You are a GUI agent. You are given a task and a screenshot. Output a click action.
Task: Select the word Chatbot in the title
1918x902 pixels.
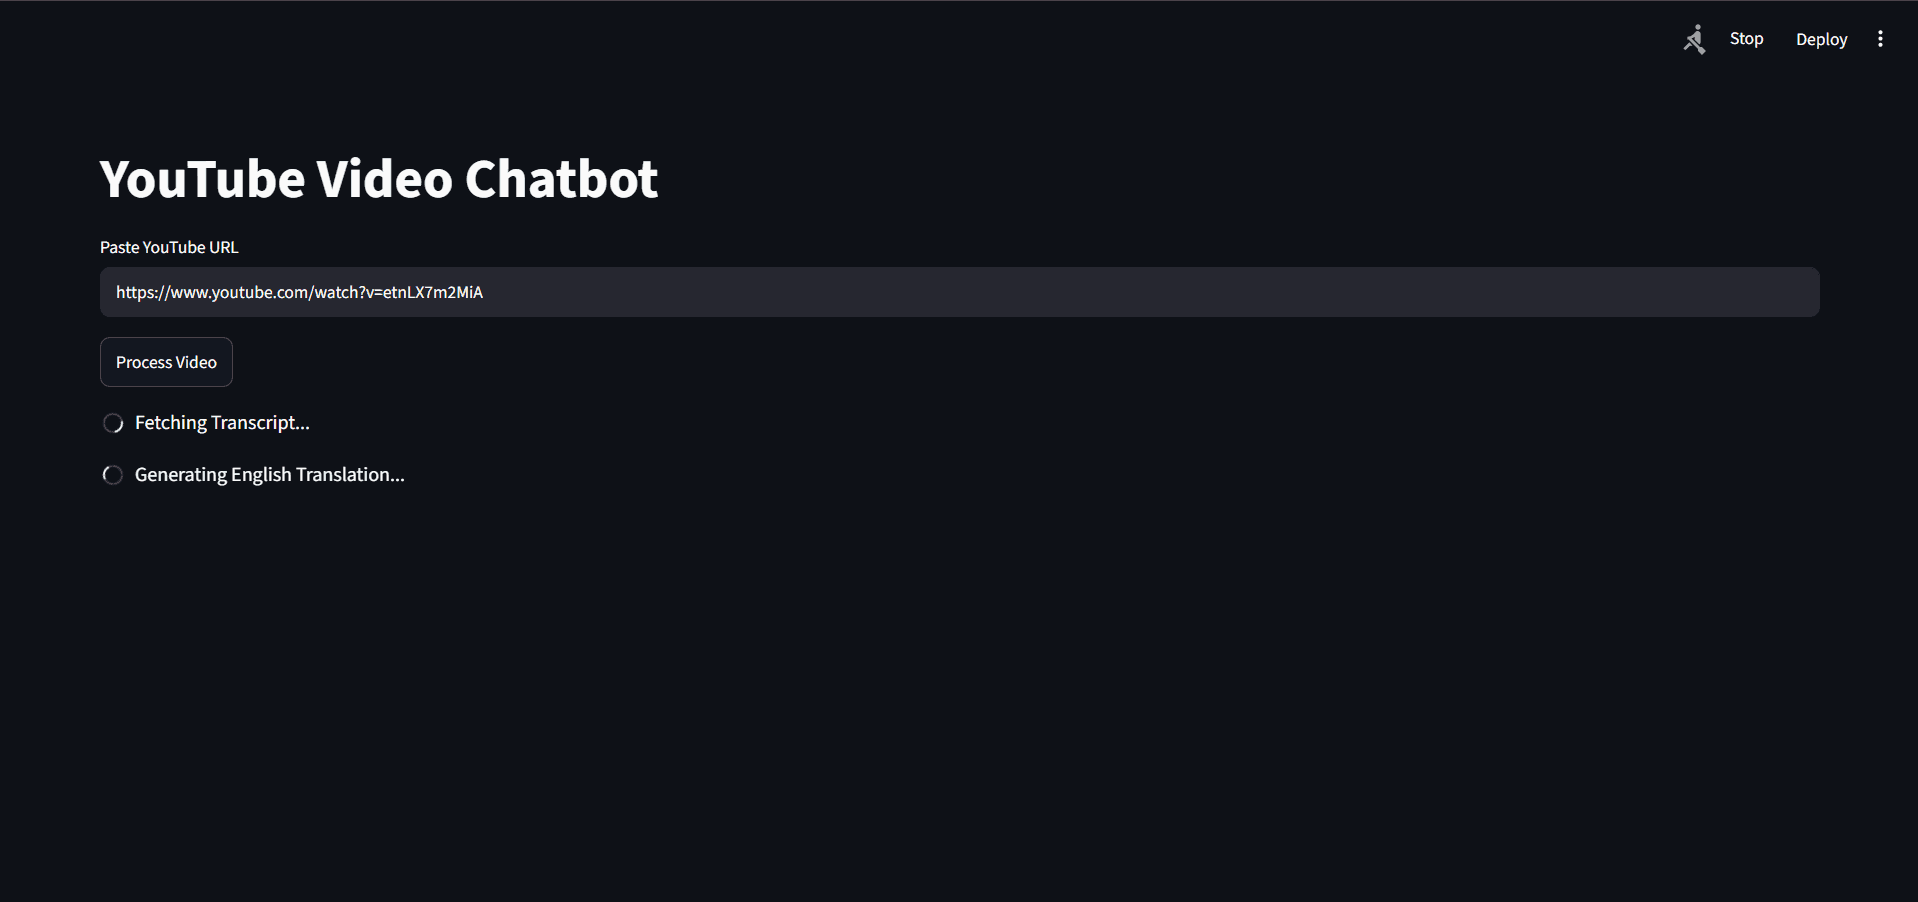(x=561, y=179)
